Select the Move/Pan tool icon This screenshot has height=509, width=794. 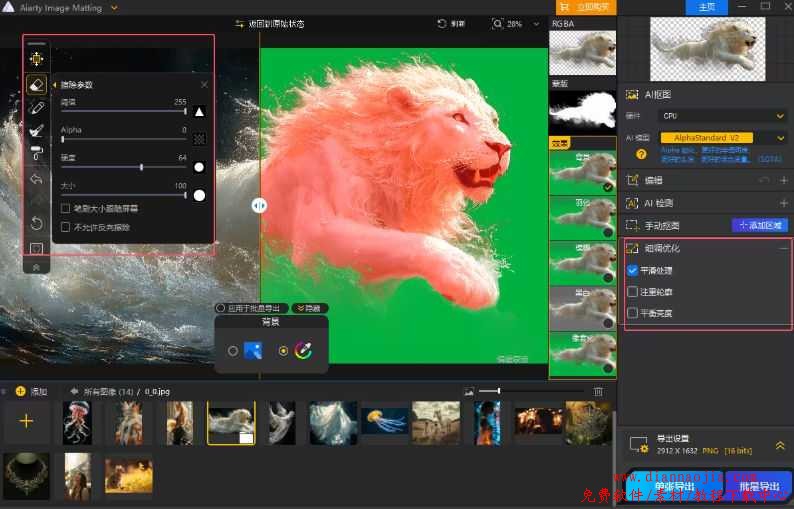(x=36, y=60)
